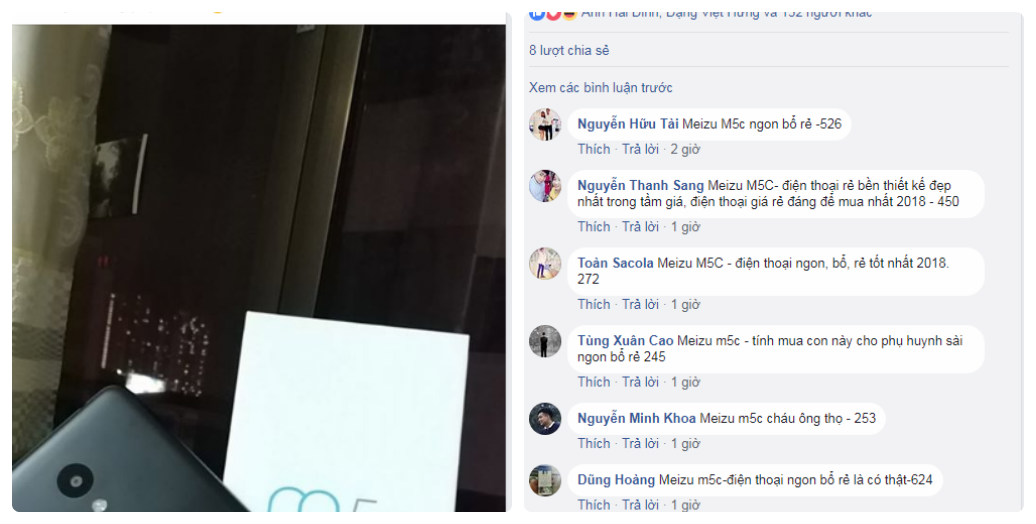1036x524 pixels.
Task: Like Nguyễn Minh Khoa's comment with Thích
Action: (x=594, y=443)
